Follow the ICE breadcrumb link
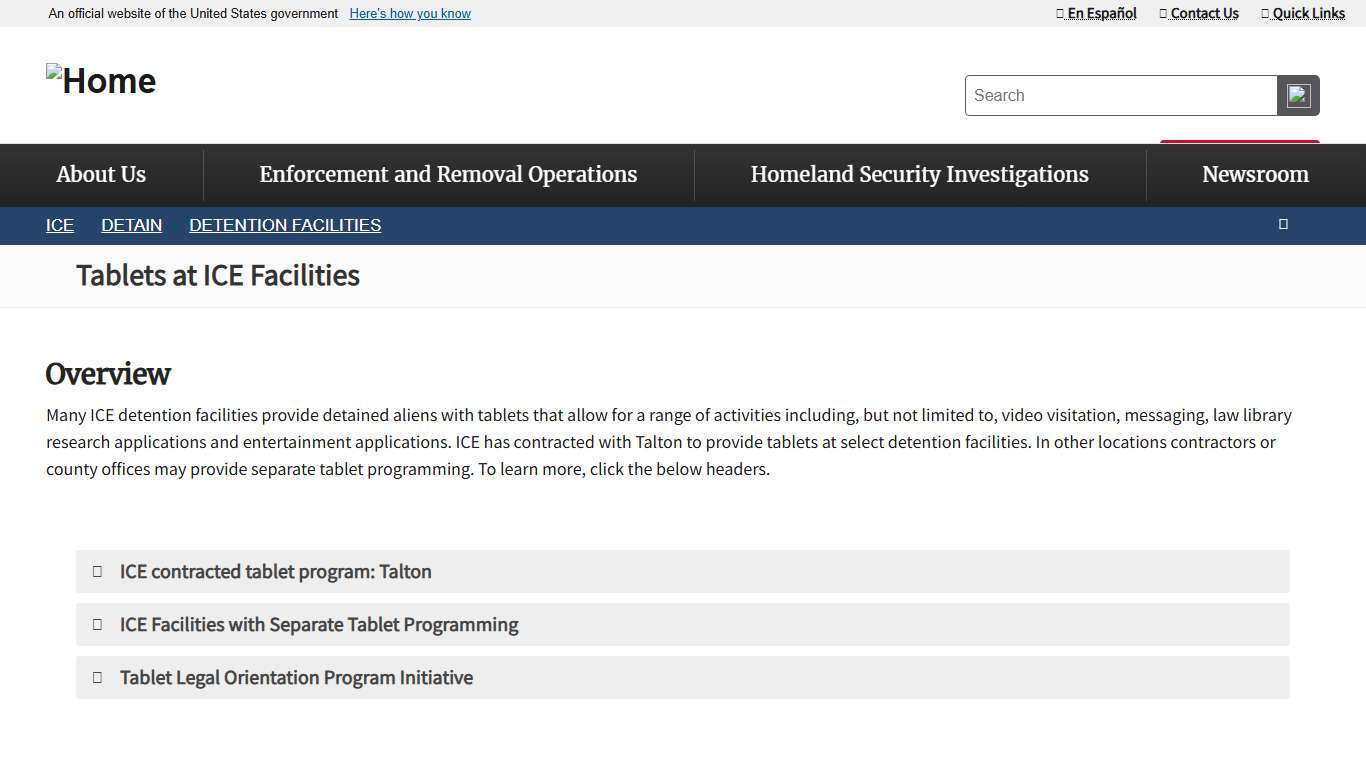The image size is (1366, 768). click(60, 225)
